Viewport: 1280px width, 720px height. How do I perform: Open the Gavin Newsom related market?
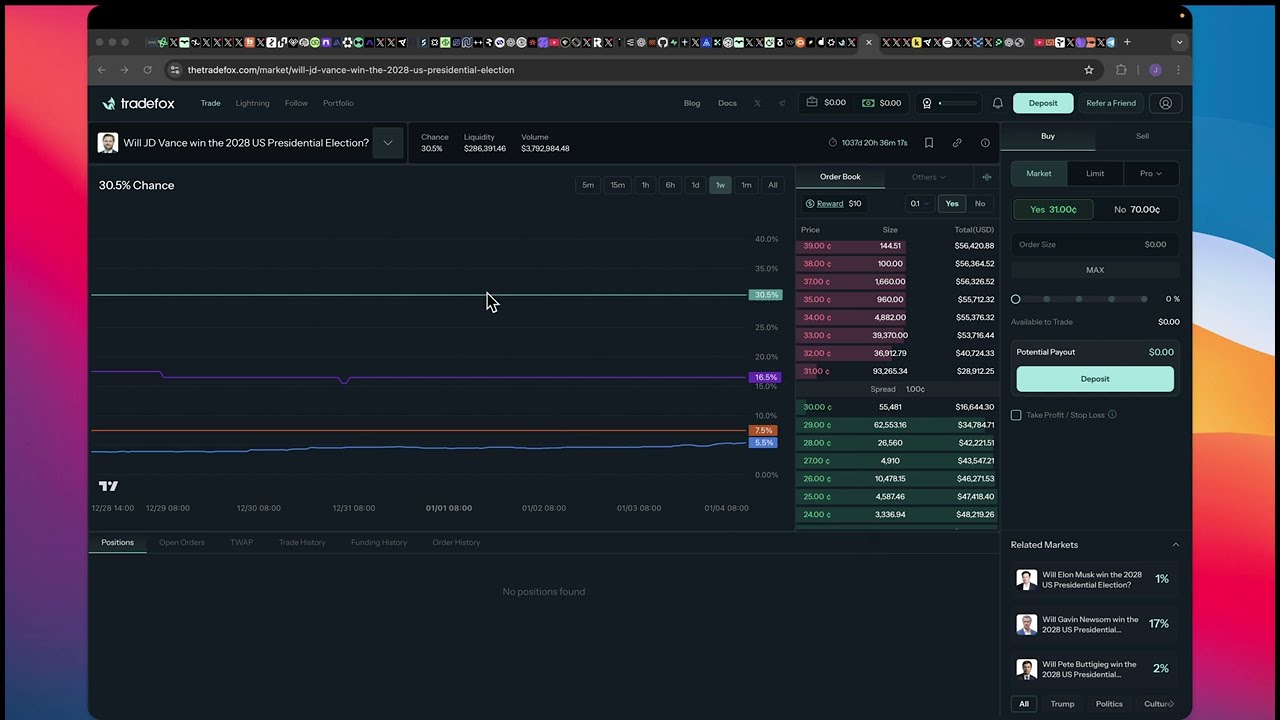click(x=1093, y=624)
